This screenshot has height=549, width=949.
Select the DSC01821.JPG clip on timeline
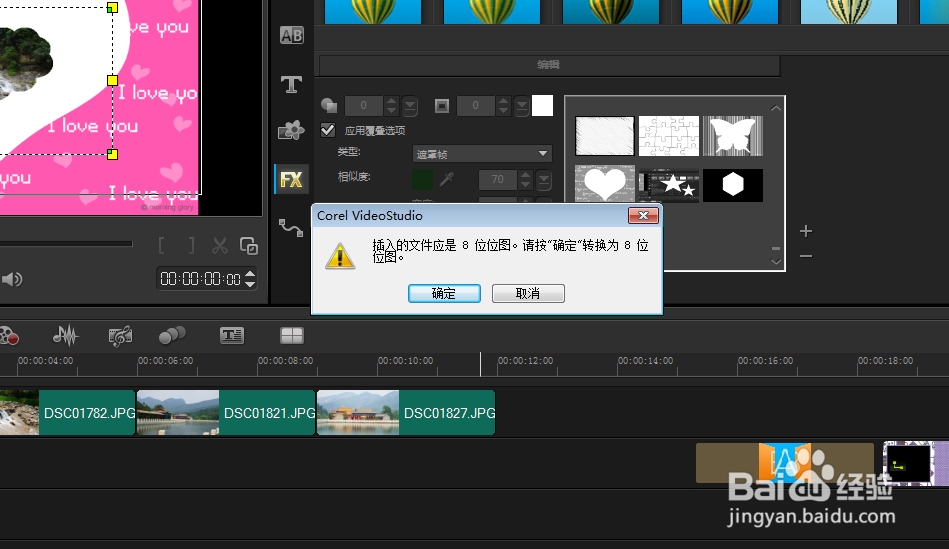[x=226, y=413]
